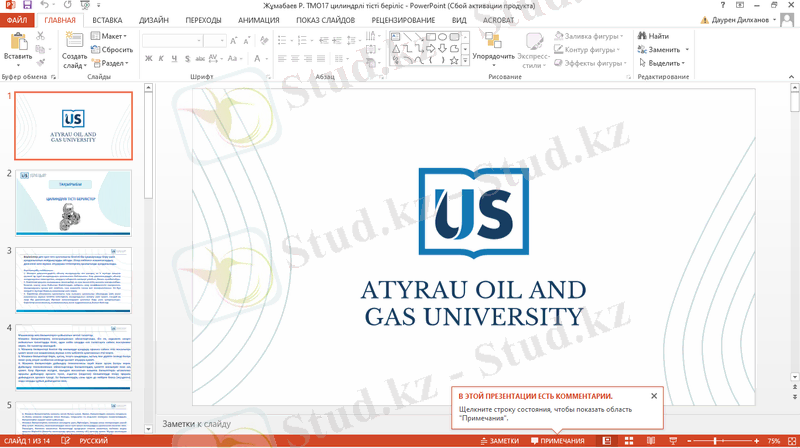Select slide 2 thumbnail
800x448 pixels.
click(x=73, y=203)
